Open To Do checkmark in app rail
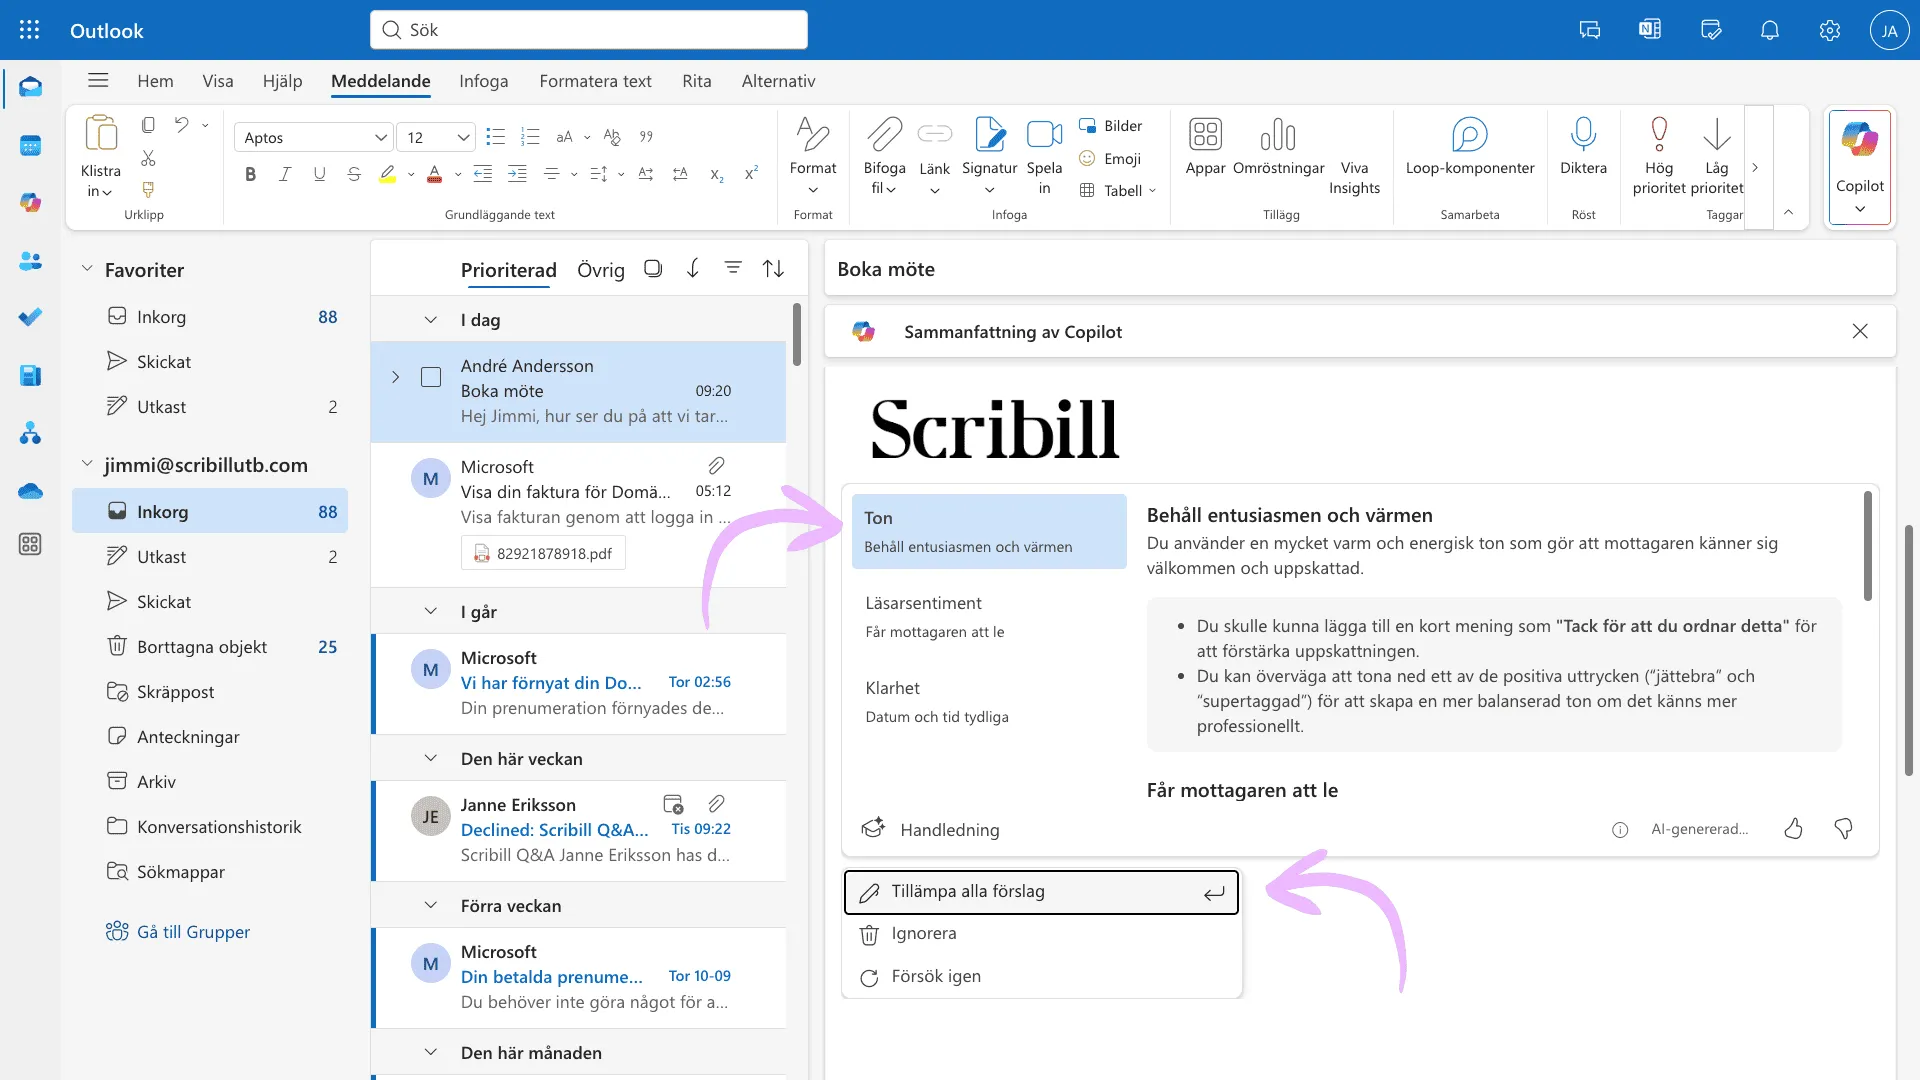The height and width of the screenshot is (1080, 1920). 30,318
